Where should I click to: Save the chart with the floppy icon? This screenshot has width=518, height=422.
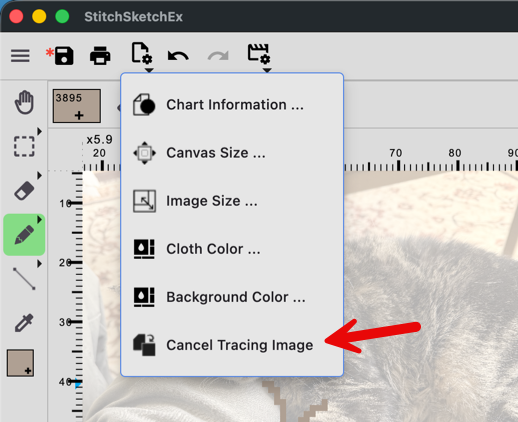(64, 56)
